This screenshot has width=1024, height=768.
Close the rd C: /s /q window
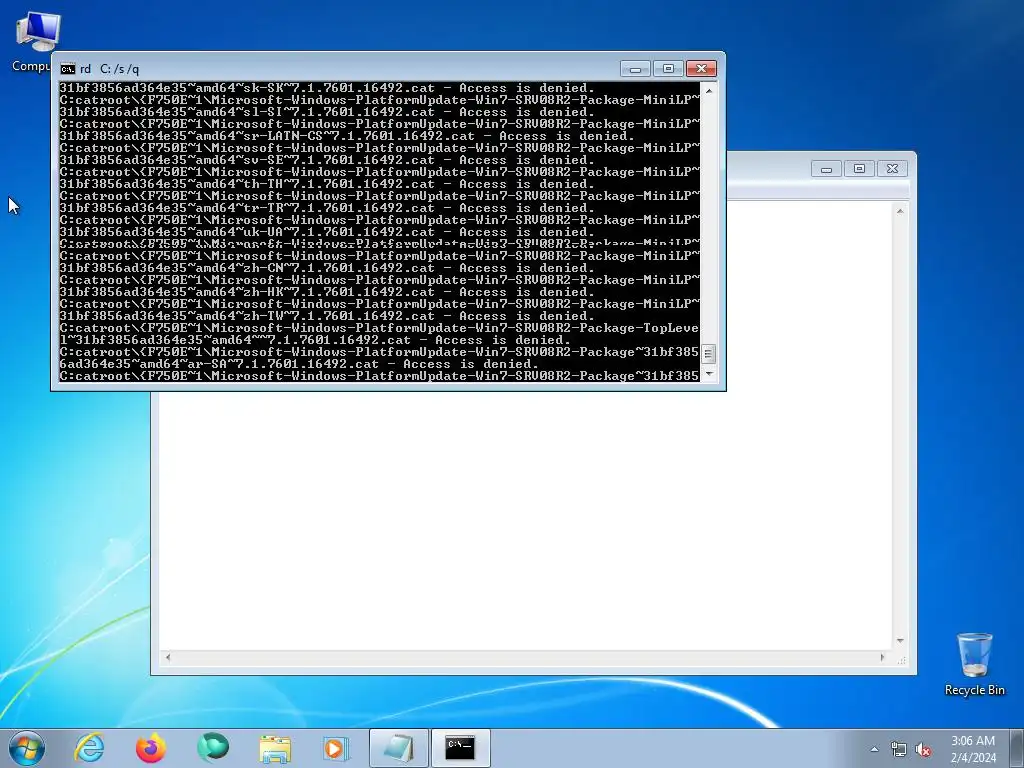(x=701, y=69)
